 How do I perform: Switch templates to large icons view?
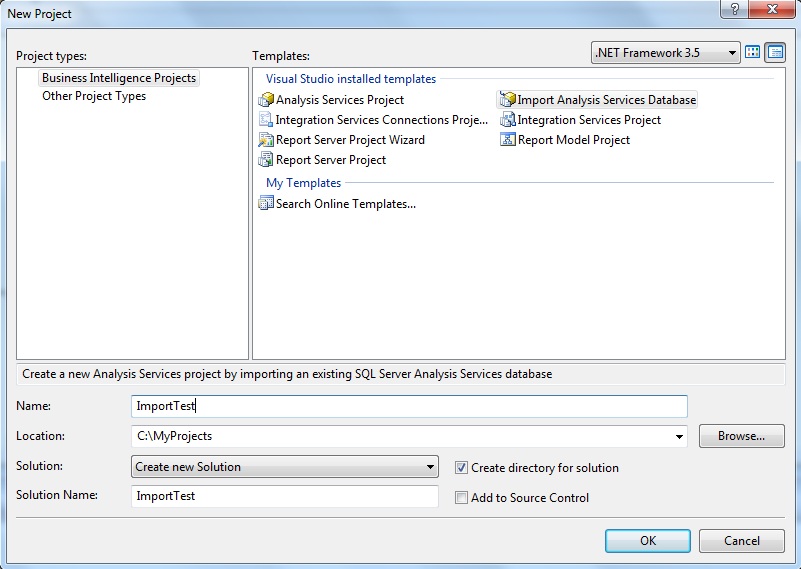coord(752,52)
